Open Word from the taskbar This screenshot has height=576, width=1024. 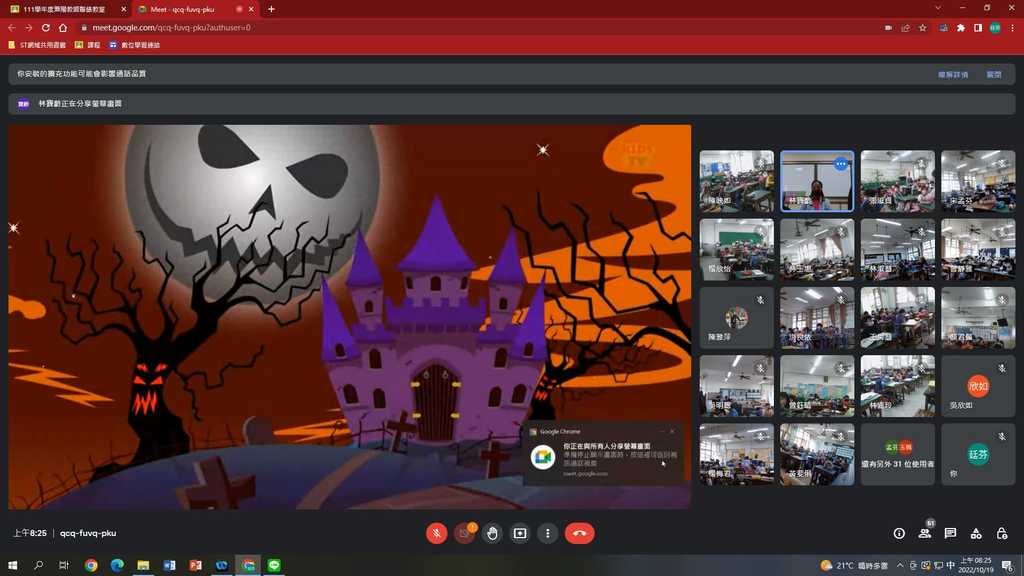[169, 566]
